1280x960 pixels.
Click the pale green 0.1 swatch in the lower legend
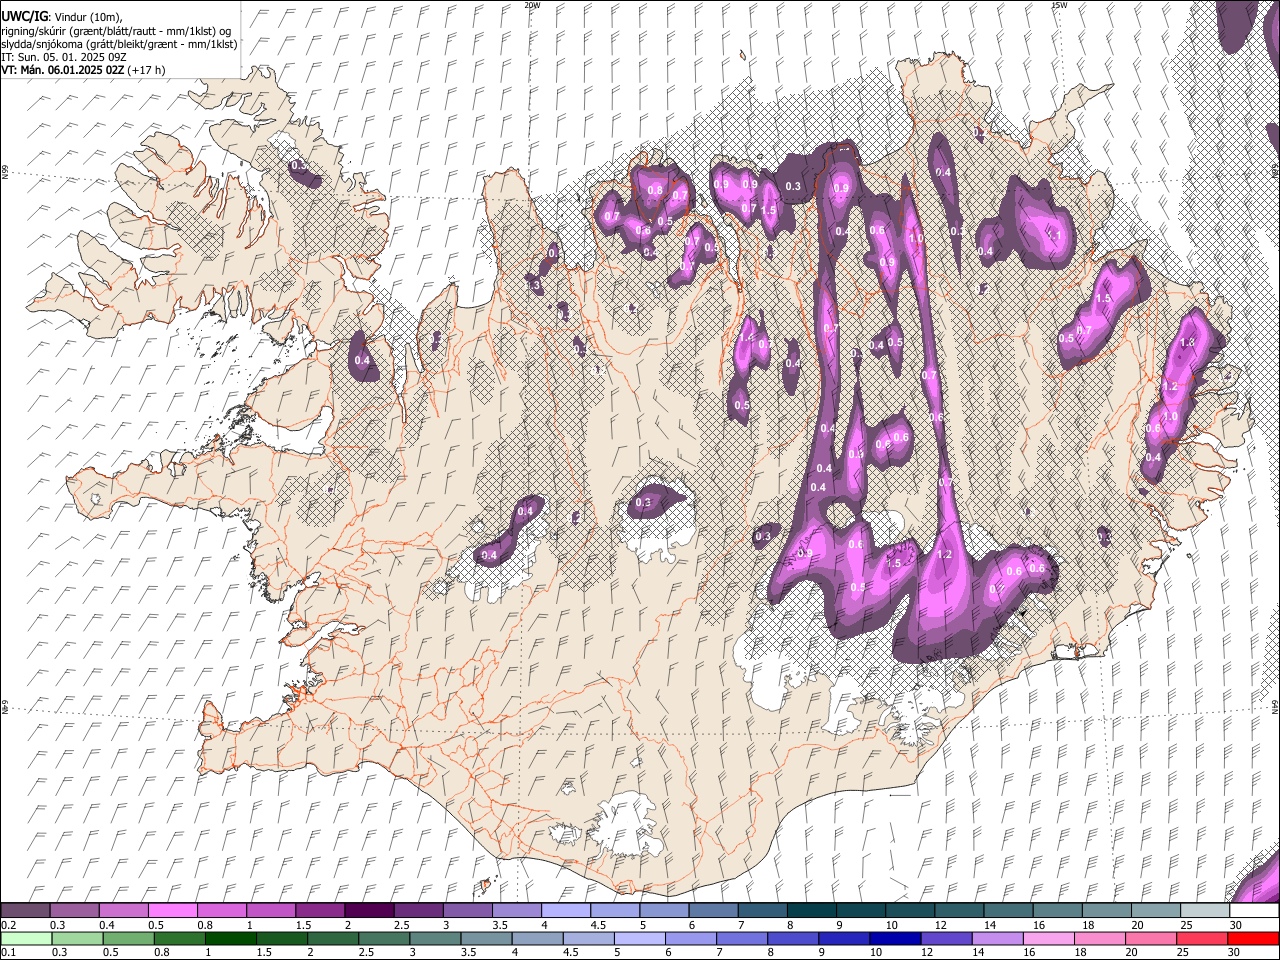26,938
